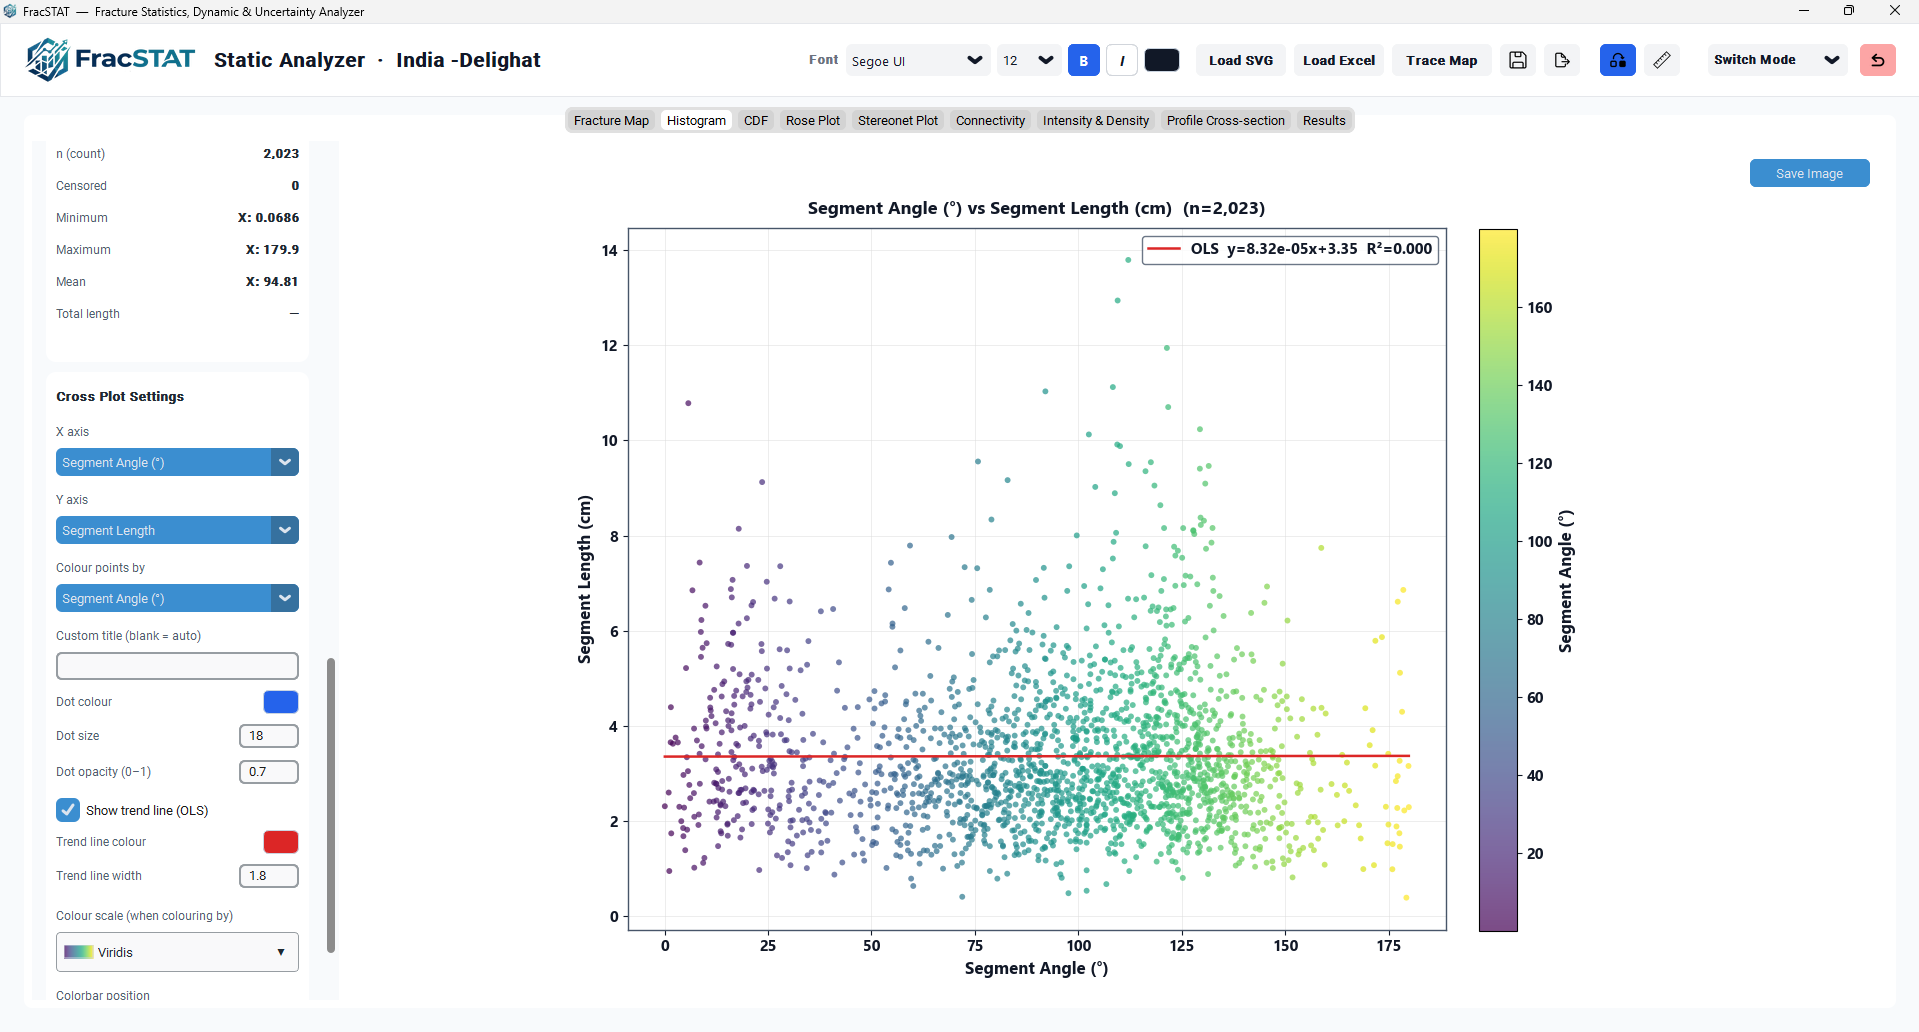Pick the blue Dot colour swatch
The image size is (1919, 1032).
point(281,702)
